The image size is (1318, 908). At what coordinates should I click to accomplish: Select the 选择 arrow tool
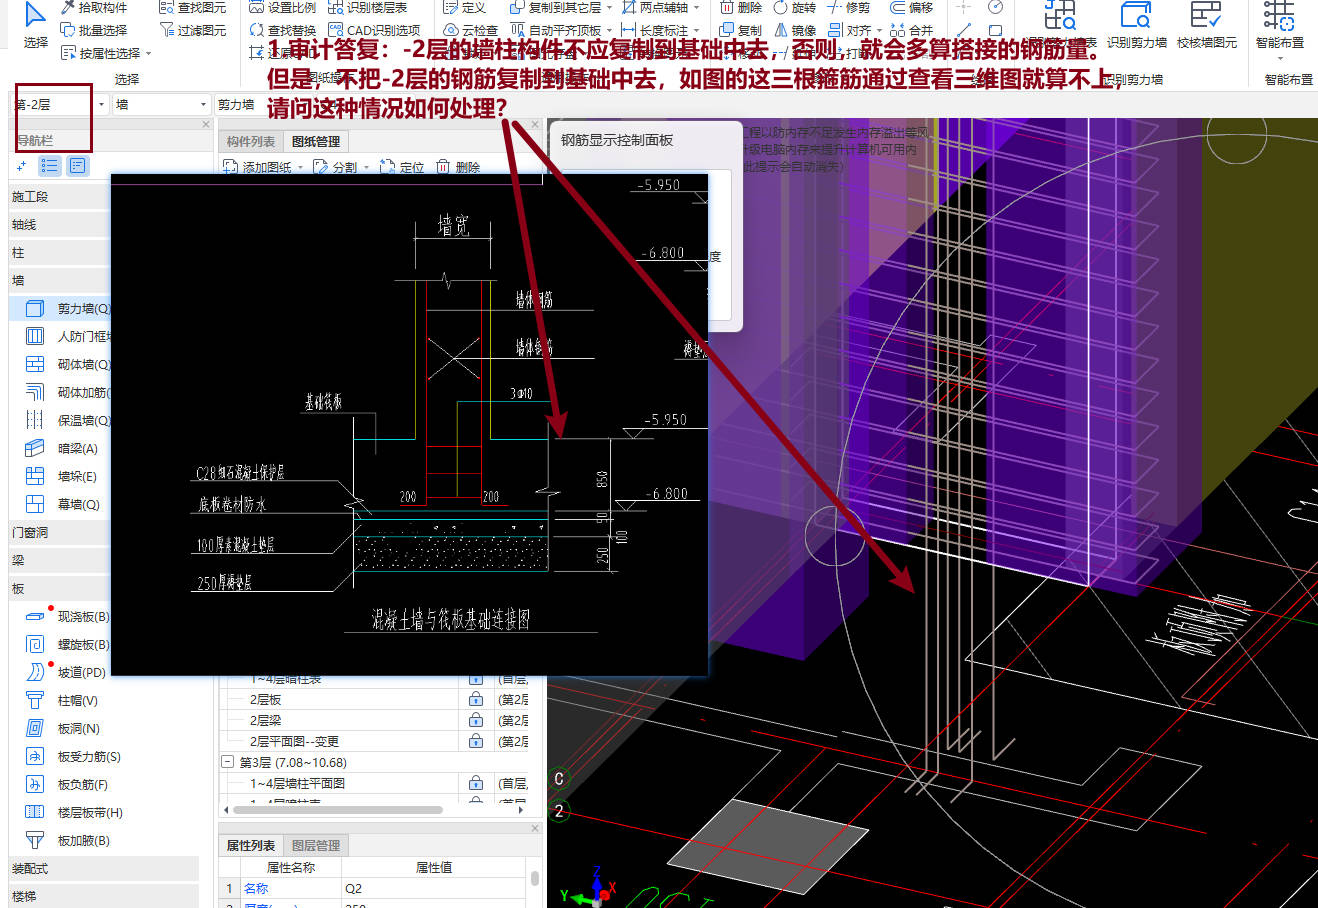(35, 26)
